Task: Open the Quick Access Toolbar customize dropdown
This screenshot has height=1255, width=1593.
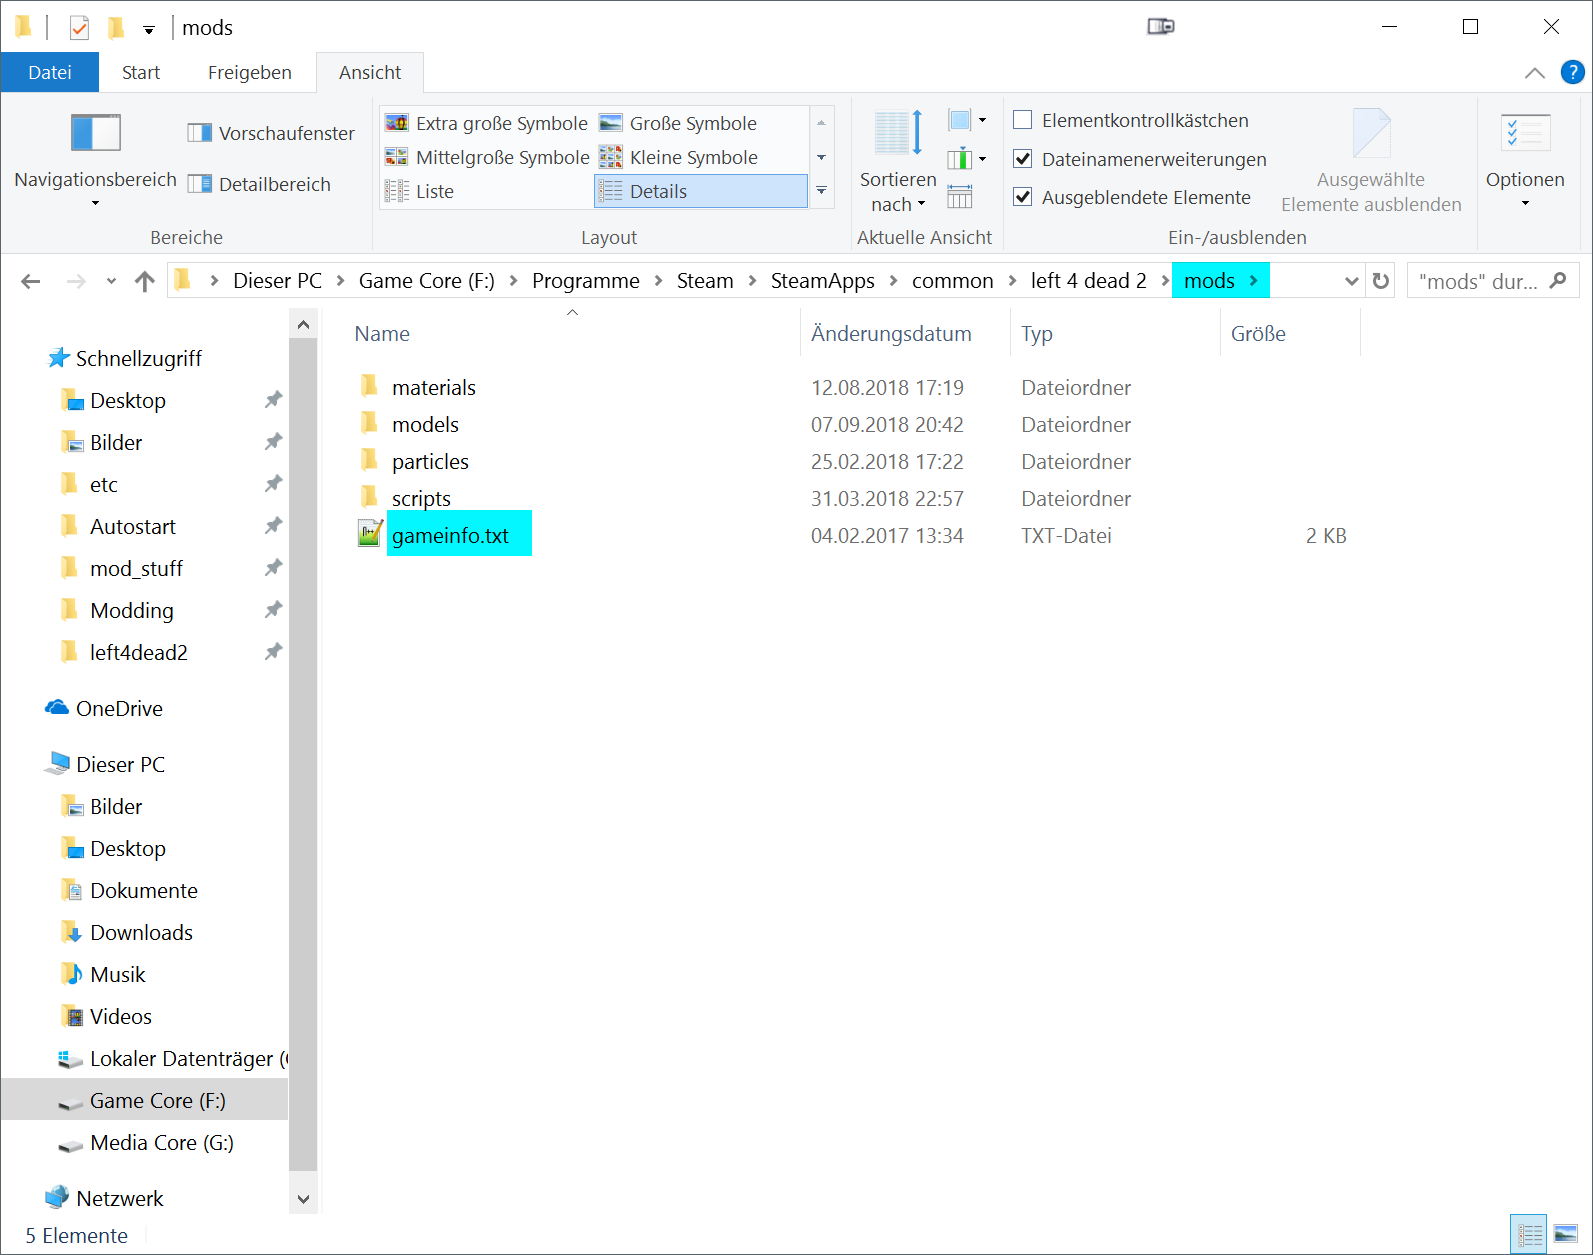Action: point(149,29)
